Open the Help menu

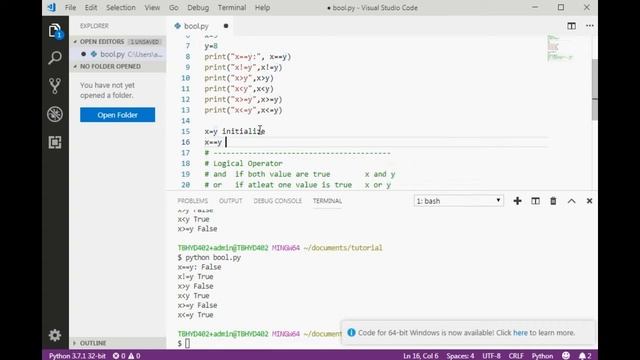click(262, 7)
